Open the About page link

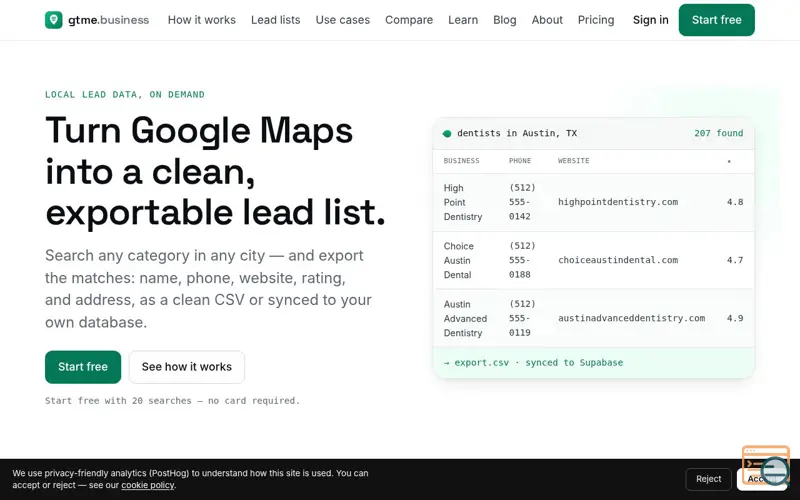click(547, 20)
